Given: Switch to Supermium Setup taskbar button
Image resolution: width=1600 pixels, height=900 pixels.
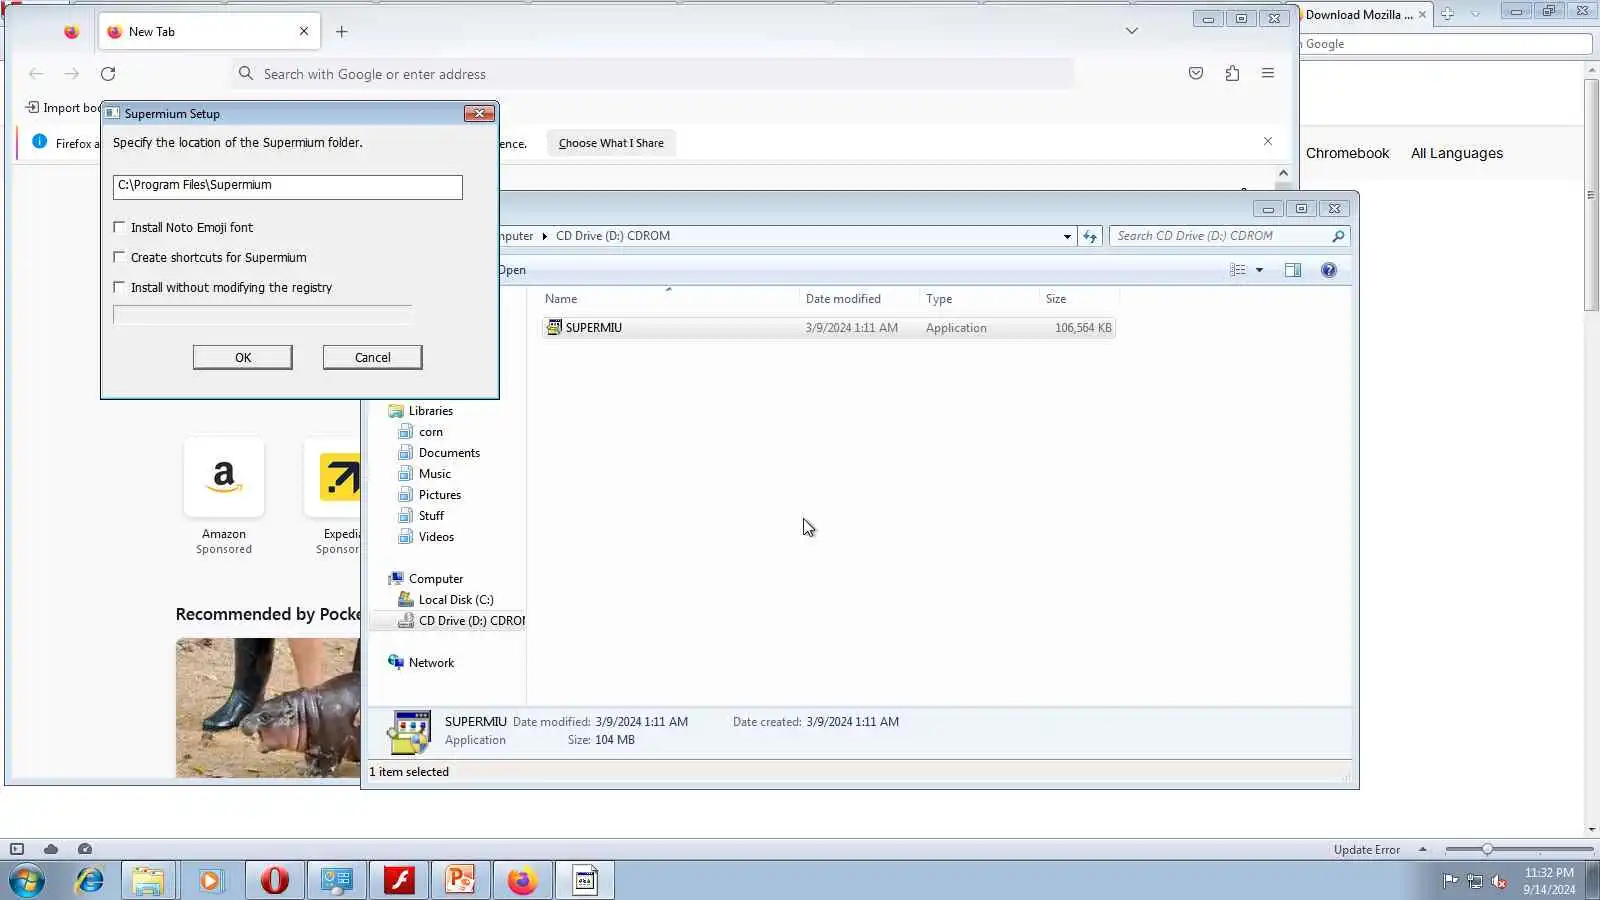Looking at the screenshot, I should click(585, 881).
